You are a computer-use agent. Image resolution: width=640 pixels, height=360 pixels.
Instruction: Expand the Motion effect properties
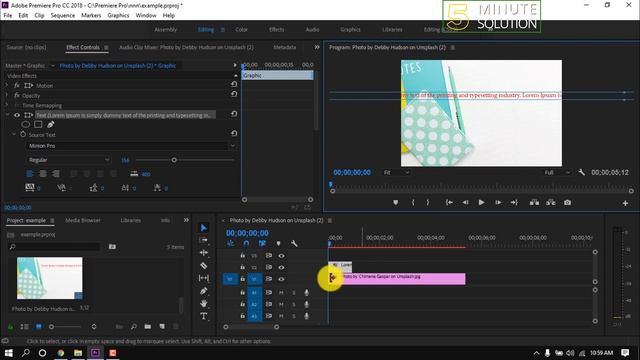pyautogui.click(x=7, y=85)
